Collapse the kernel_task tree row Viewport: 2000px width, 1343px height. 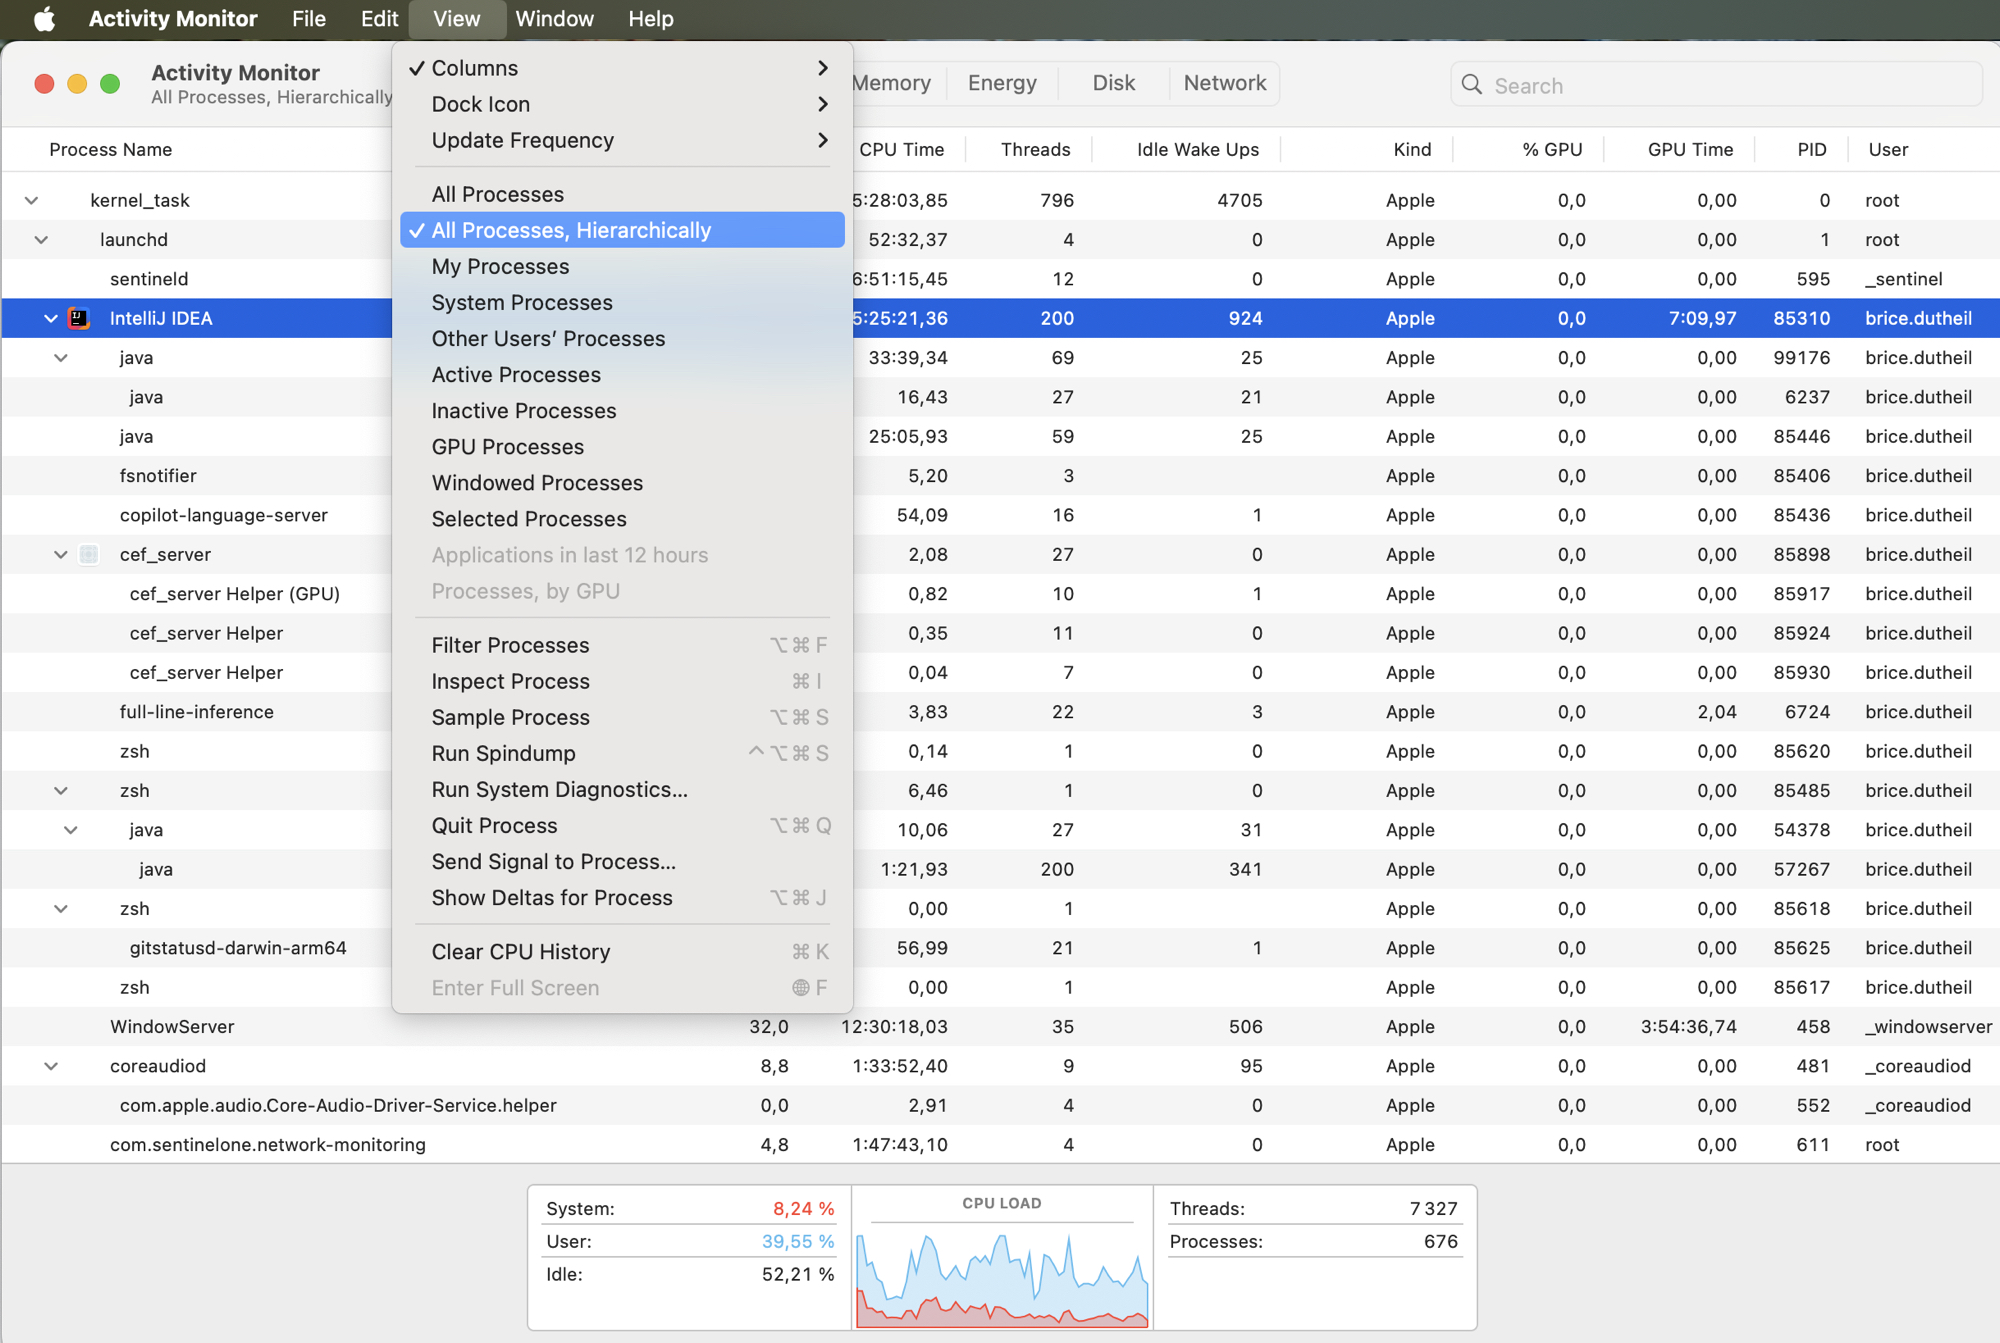(x=32, y=200)
